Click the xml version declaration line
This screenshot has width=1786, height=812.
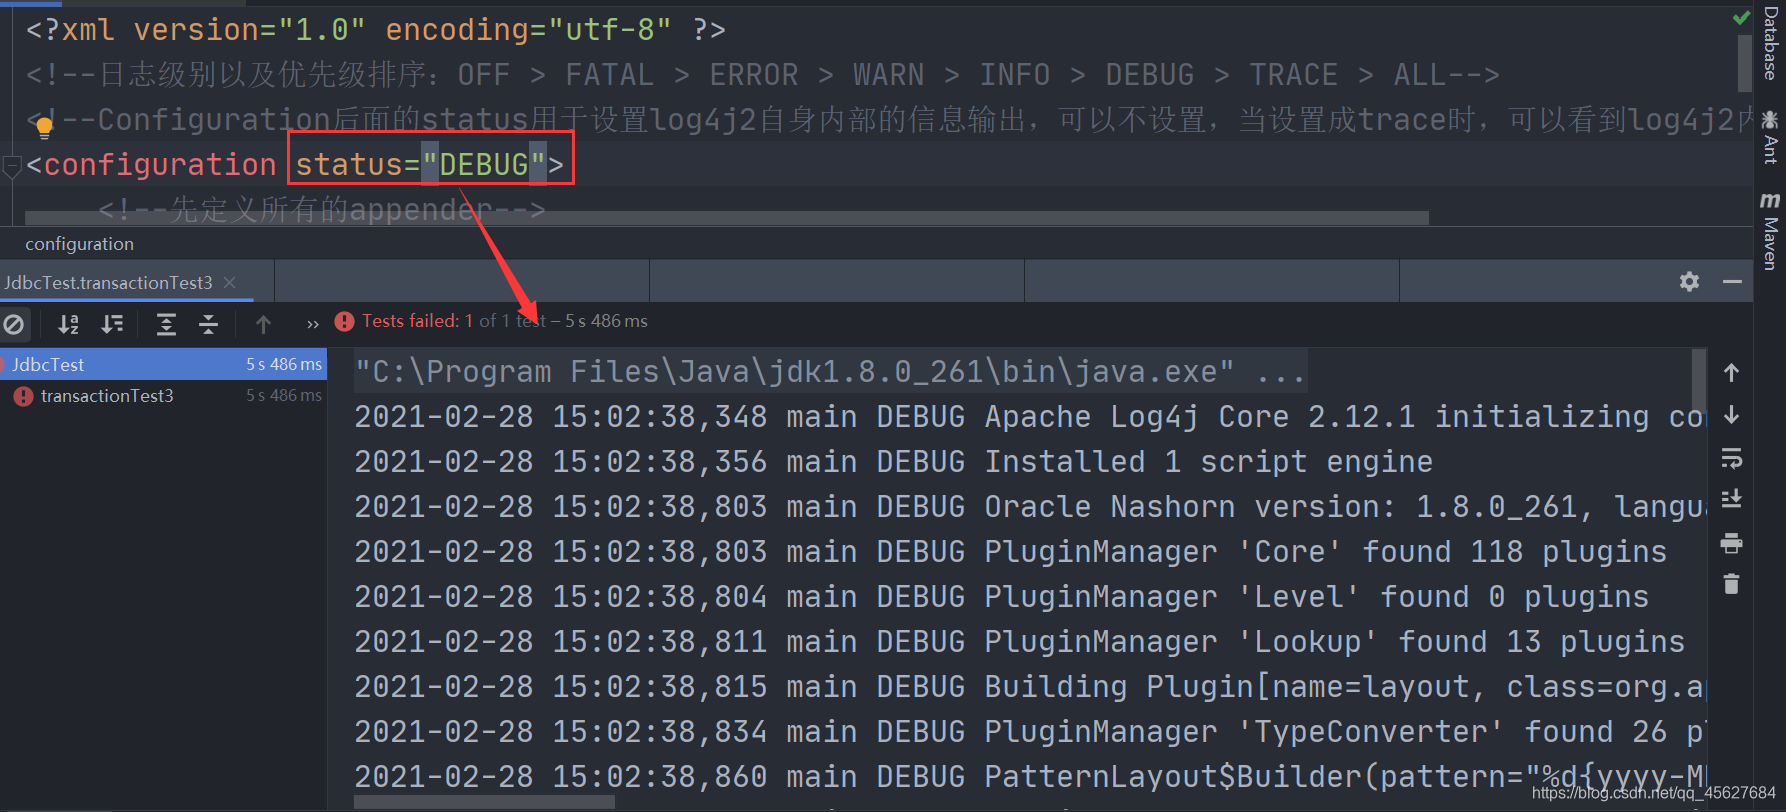pyautogui.click(x=375, y=30)
